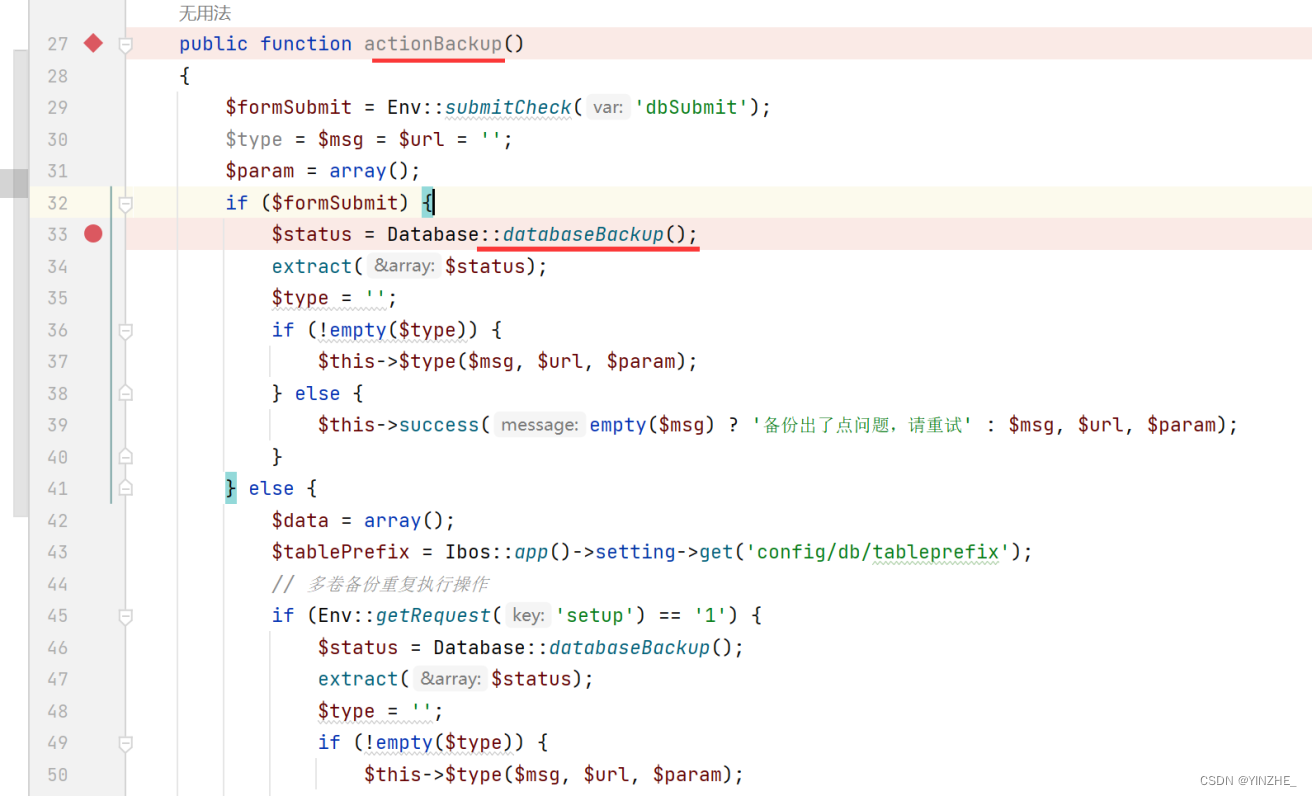
Task: Click the 'dbSubmit' string literal
Action: [x=691, y=108]
